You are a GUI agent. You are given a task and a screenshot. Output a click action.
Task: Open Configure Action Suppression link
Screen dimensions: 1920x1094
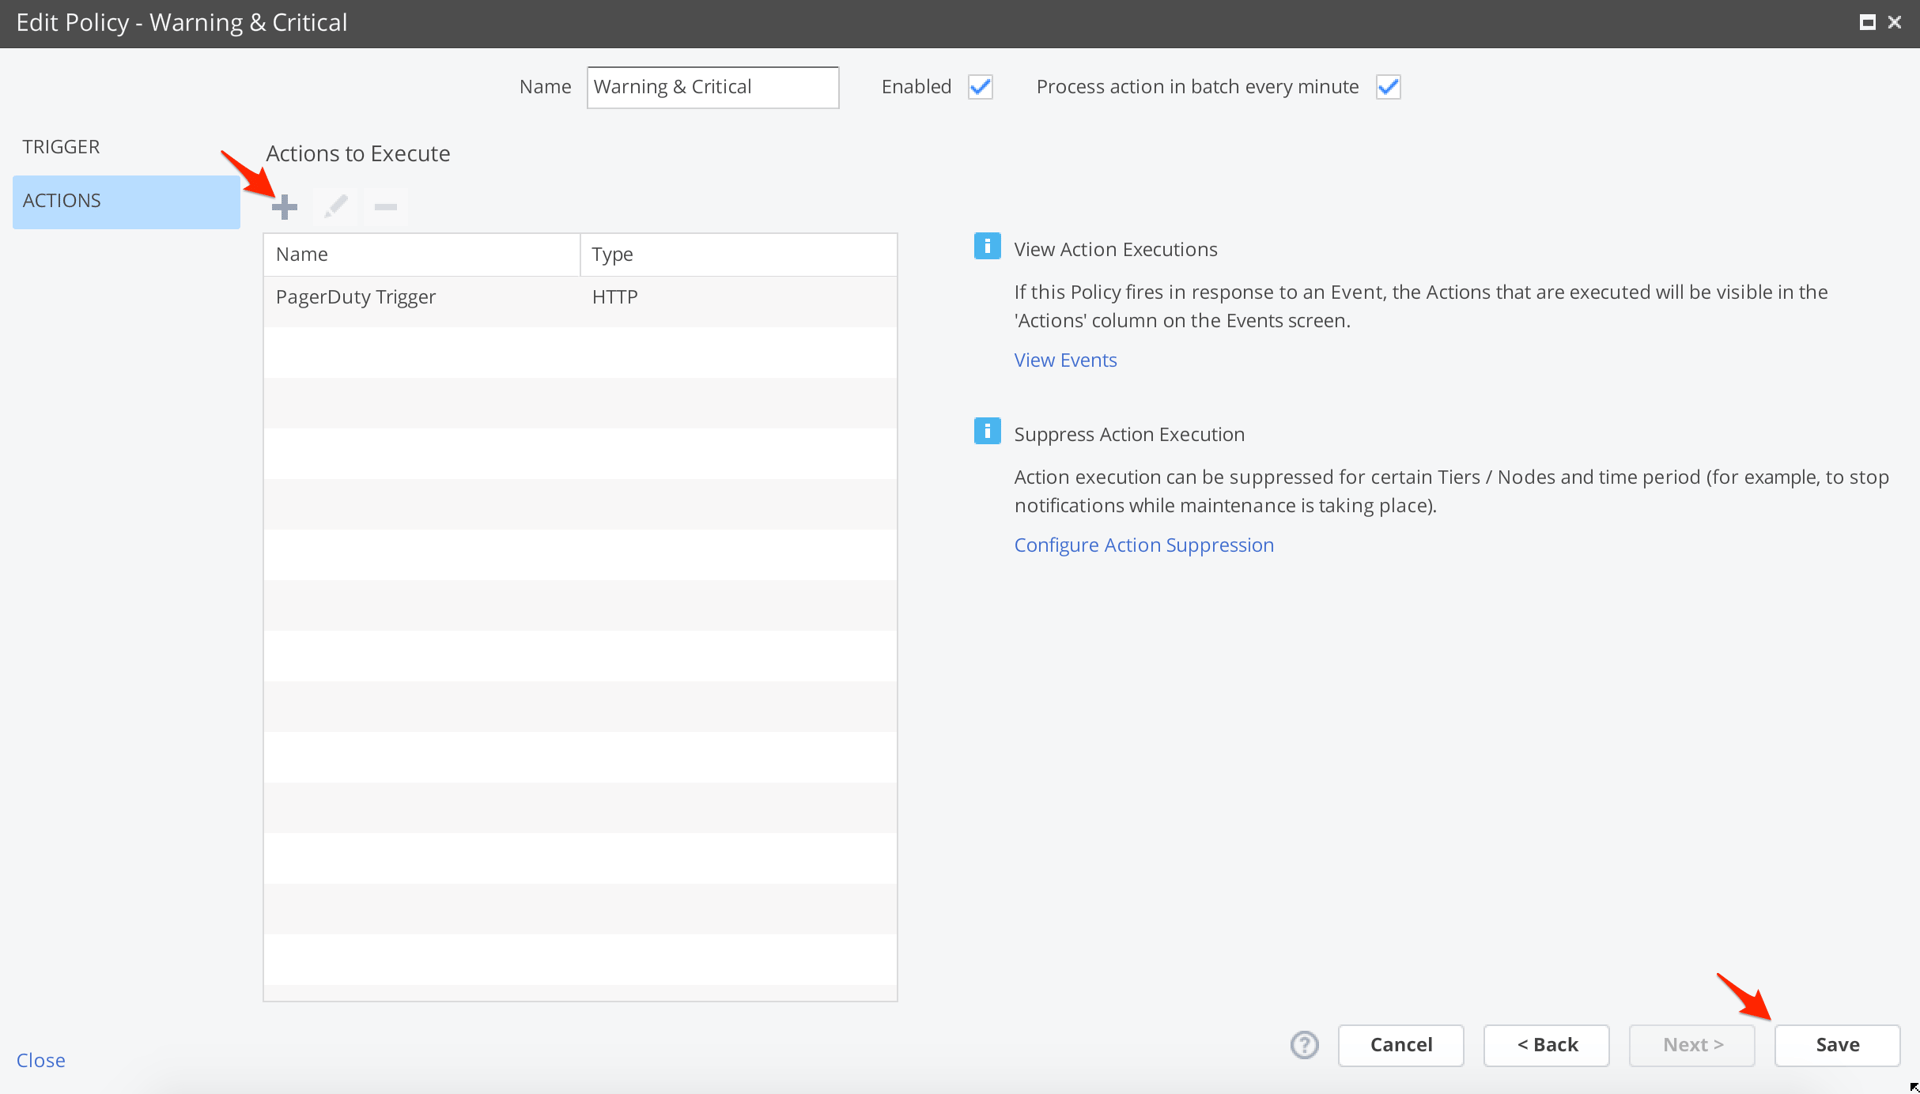coord(1143,545)
